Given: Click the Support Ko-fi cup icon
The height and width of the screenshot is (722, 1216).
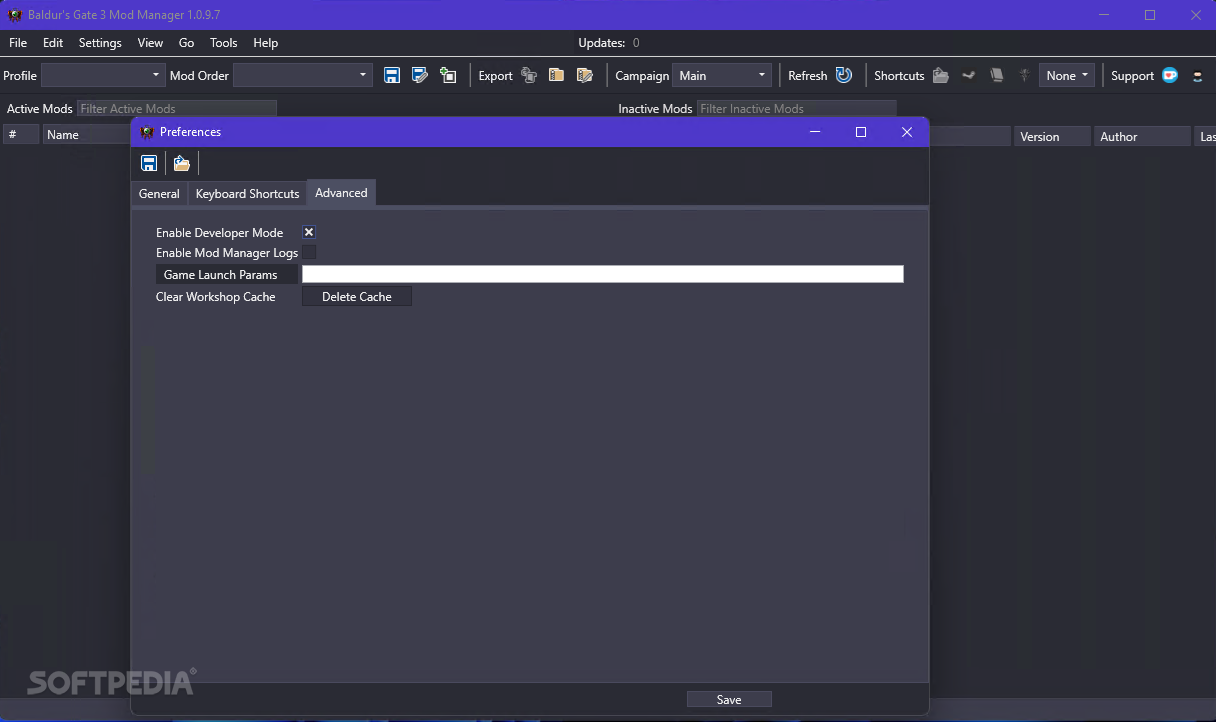Looking at the screenshot, I should tap(1170, 75).
